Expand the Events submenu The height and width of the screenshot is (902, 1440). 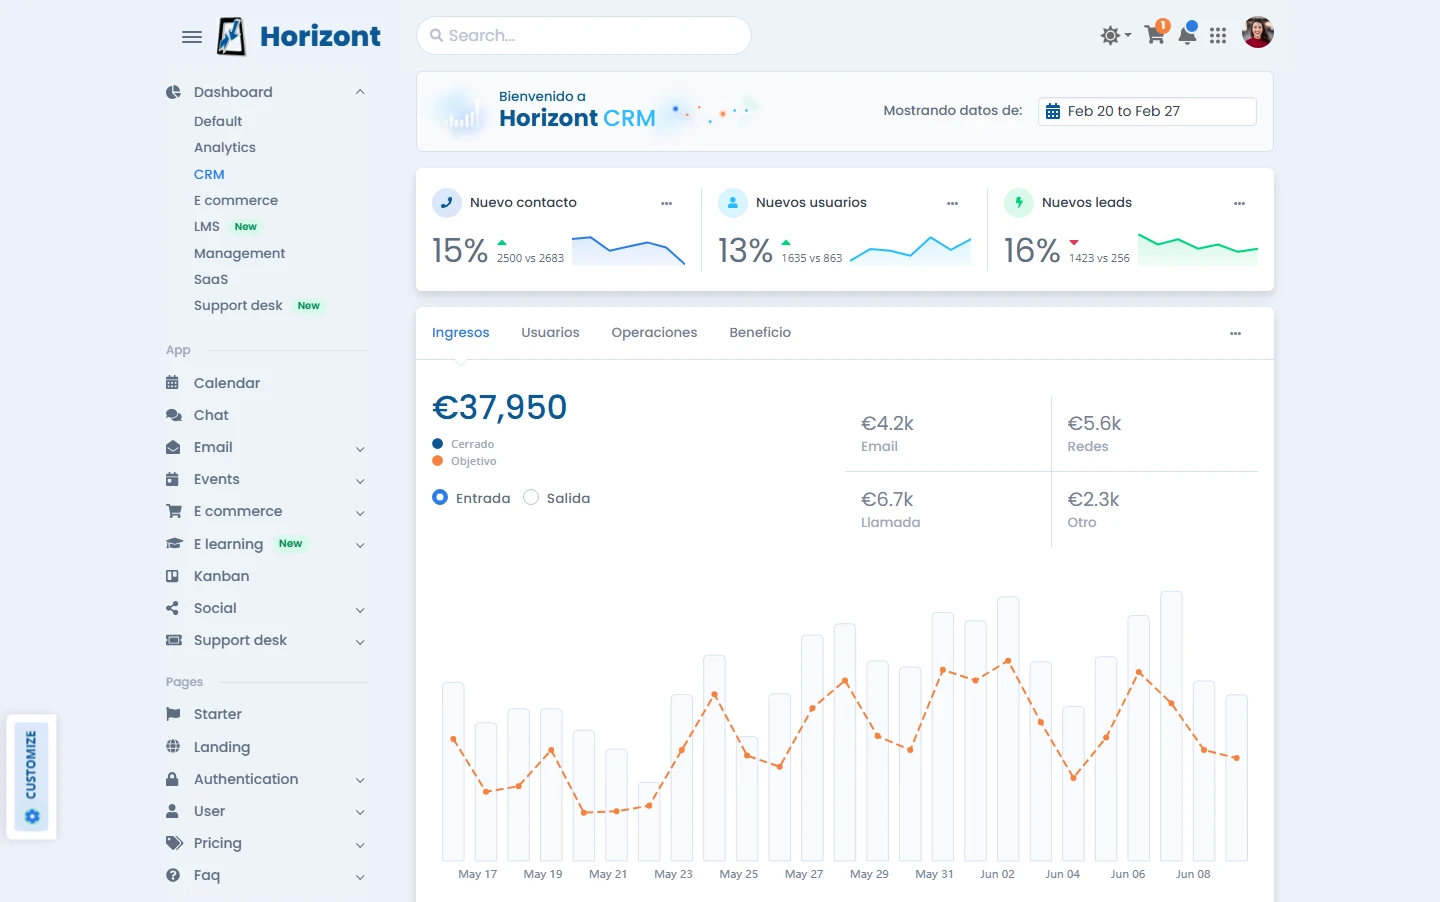[x=266, y=479]
